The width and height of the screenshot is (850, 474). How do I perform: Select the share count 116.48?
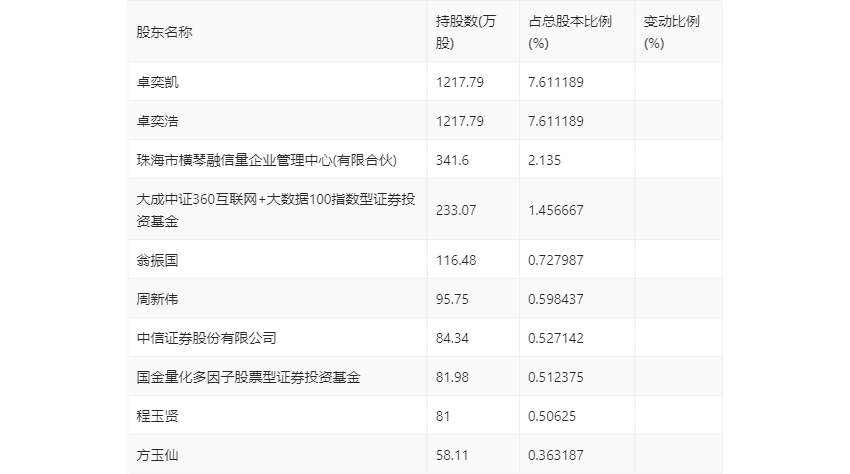pos(456,260)
